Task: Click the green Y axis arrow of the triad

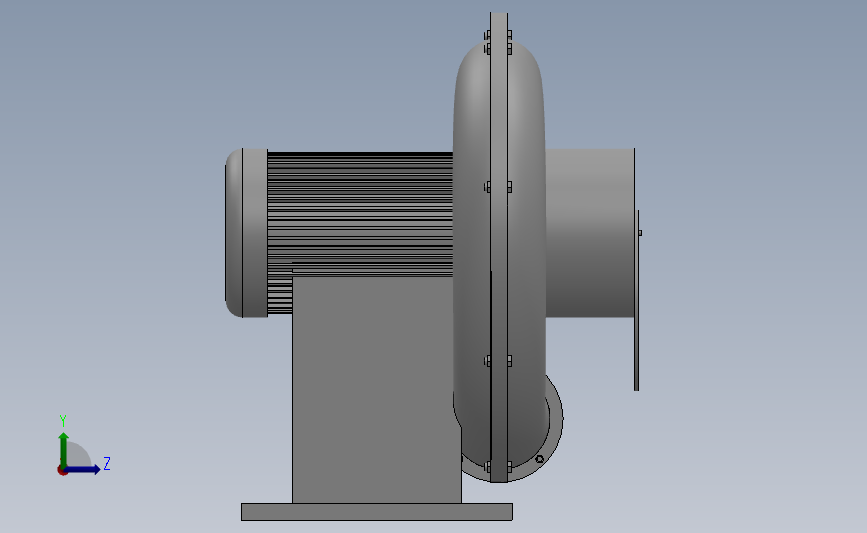Action: coord(64,450)
